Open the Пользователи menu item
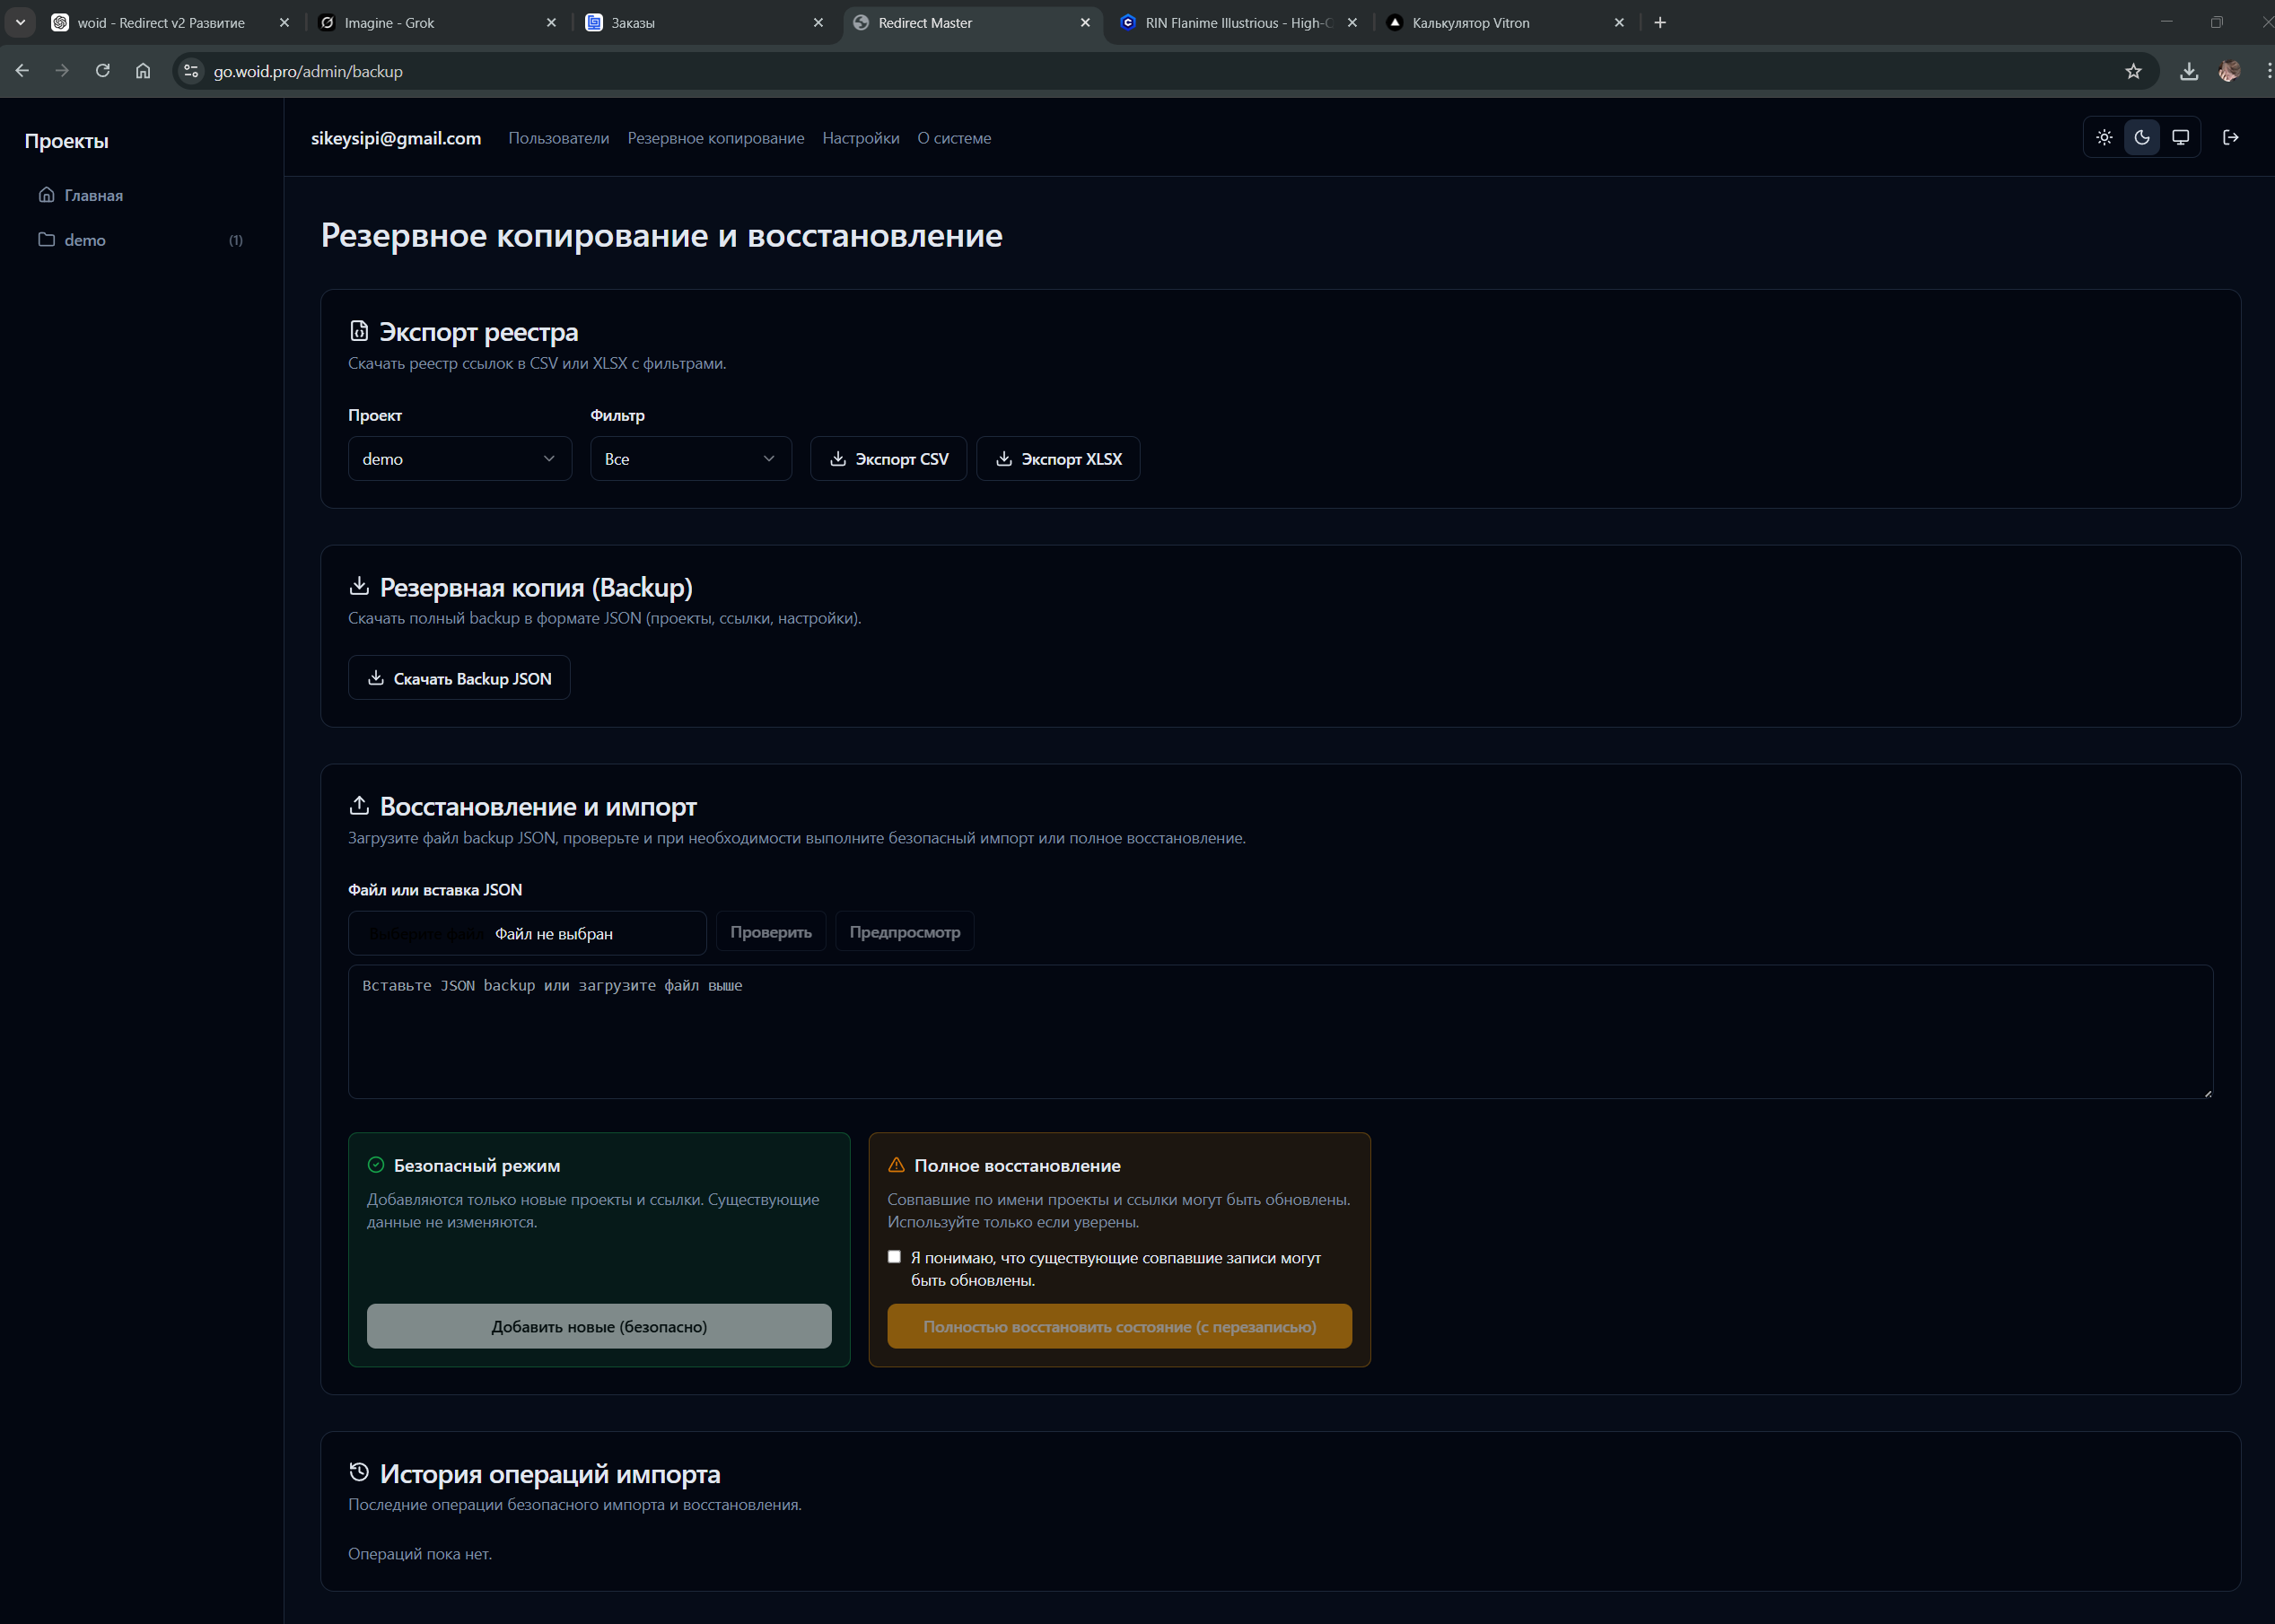The width and height of the screenshot is (2275, 1624). point(558,138)
